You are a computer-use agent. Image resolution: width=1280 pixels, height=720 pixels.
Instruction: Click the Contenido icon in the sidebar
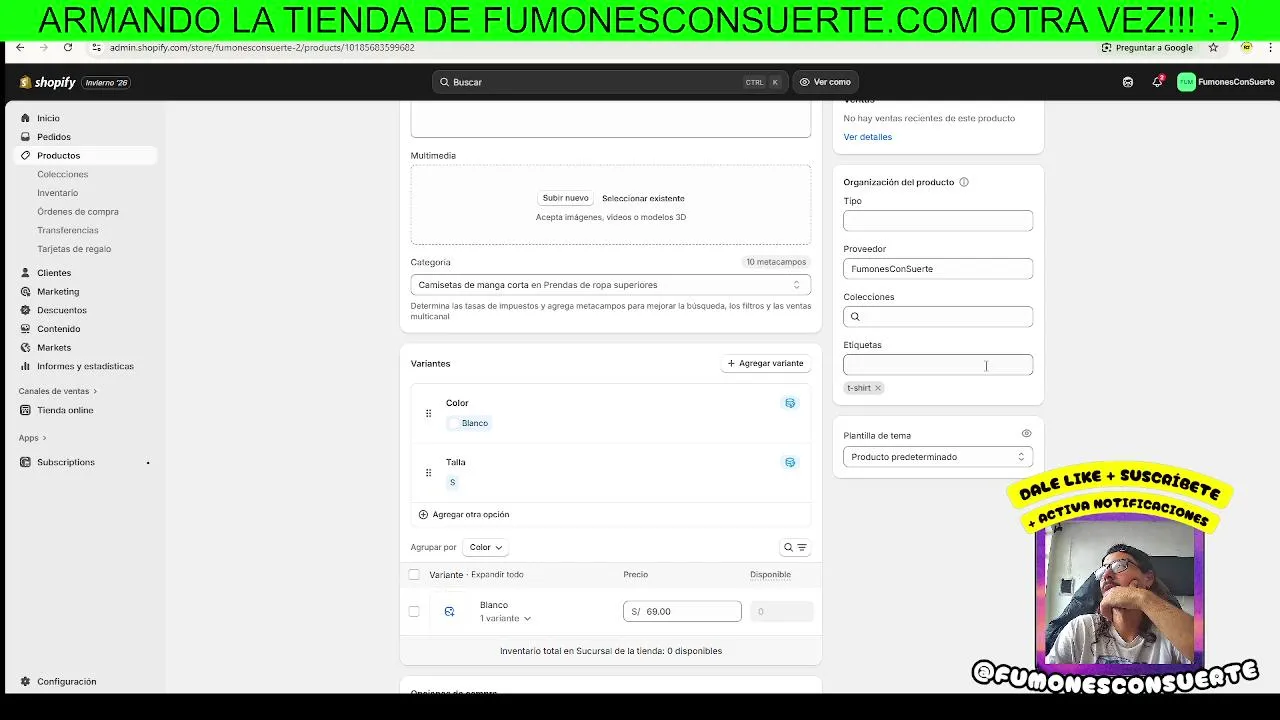(x=26, y=329)
